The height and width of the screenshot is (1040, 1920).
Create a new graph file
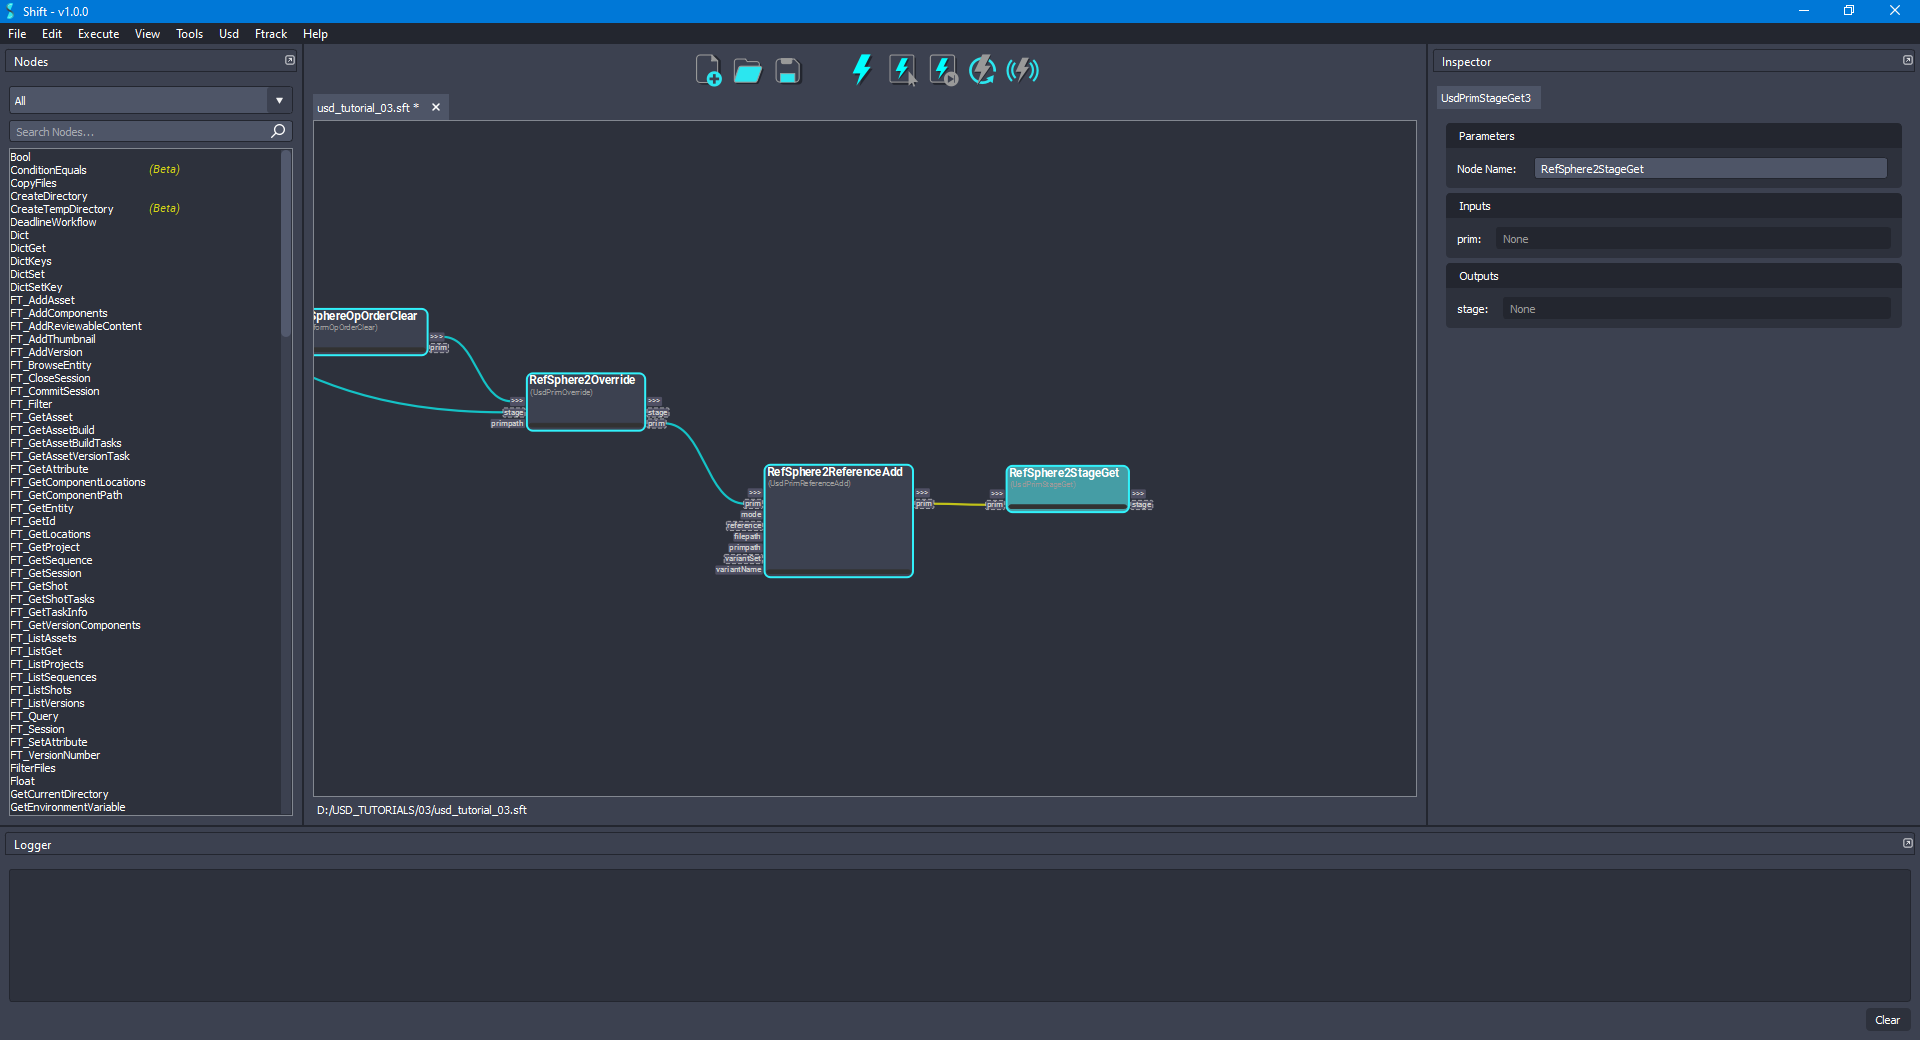point(708,70)
